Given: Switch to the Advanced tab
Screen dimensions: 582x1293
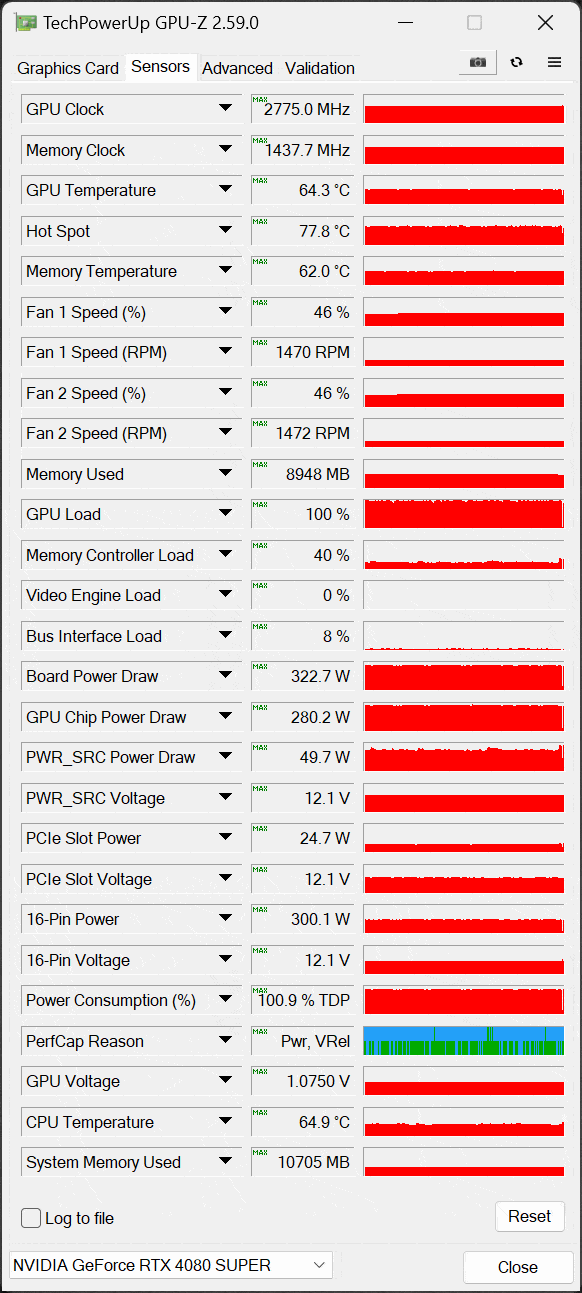Looking at the screenshot, I should pyautogui.click(x=237, y=68).
